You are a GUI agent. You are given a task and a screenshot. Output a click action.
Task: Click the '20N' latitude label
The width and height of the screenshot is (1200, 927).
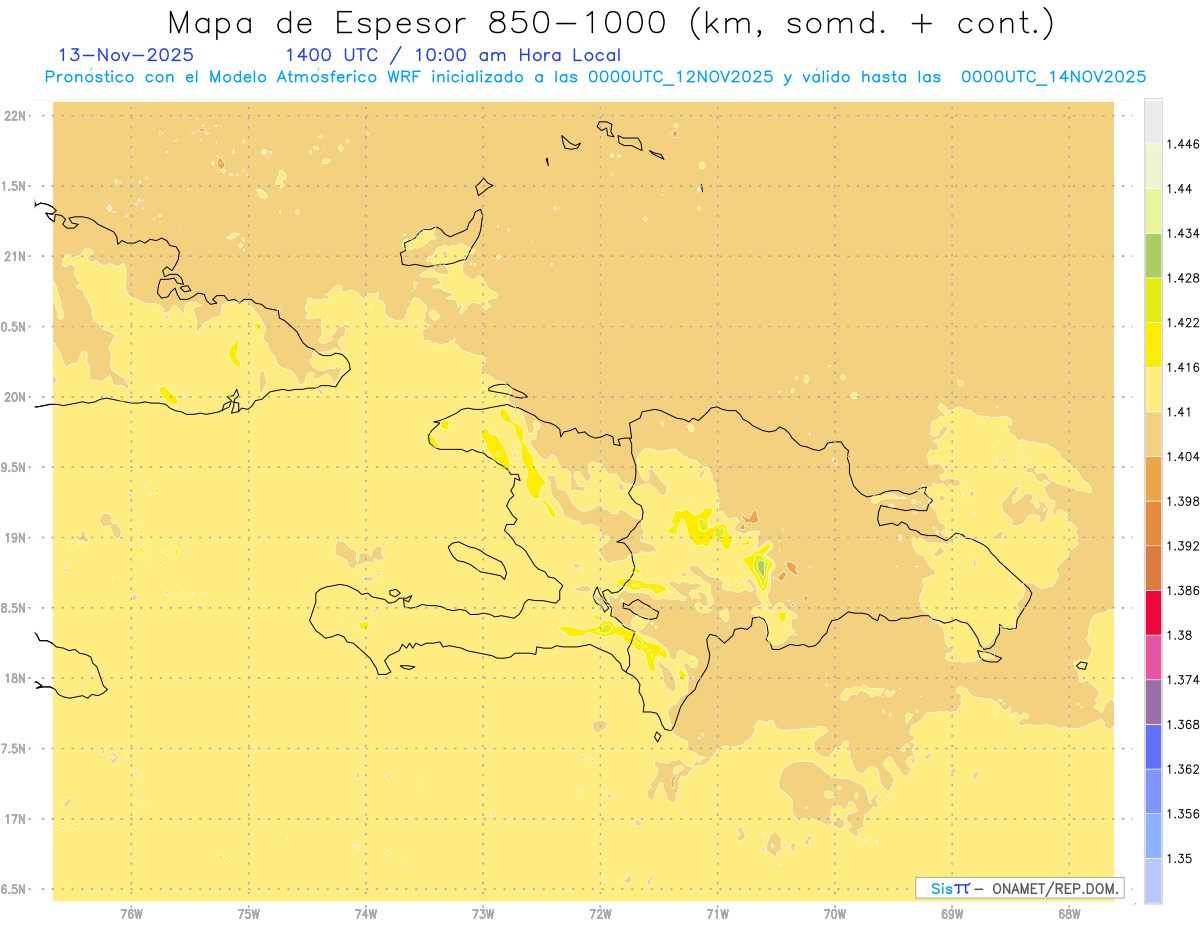tap(14, 397)
